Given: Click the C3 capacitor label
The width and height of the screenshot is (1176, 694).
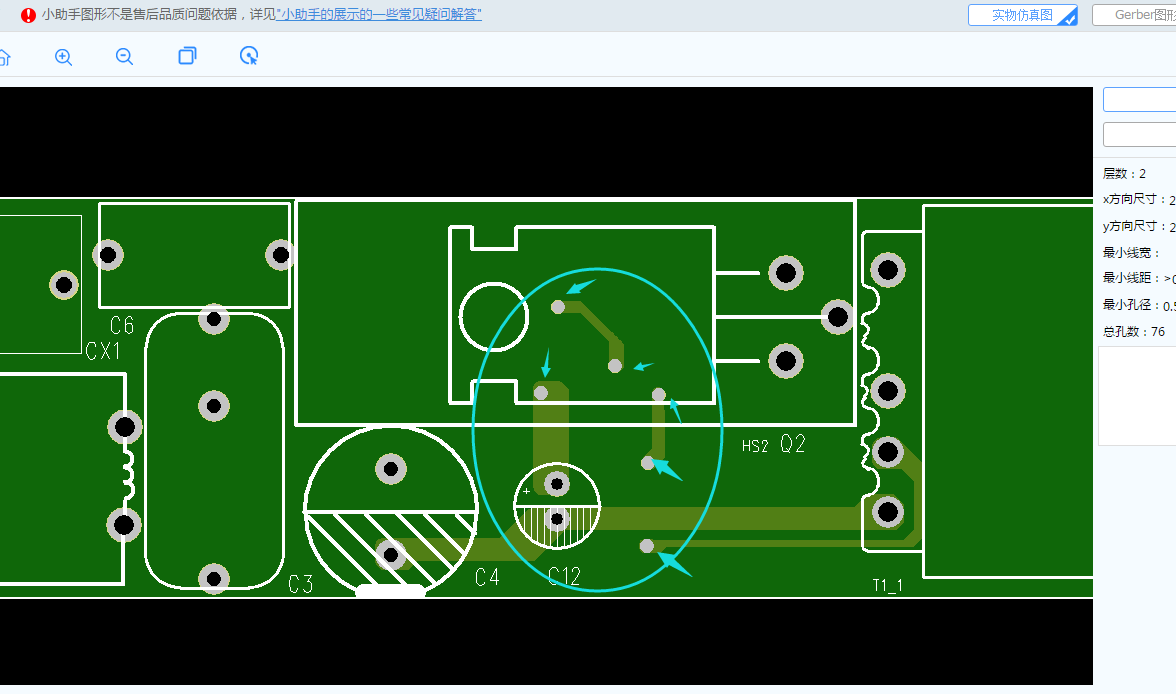Looking at the screenshot, I should [301, 585].
